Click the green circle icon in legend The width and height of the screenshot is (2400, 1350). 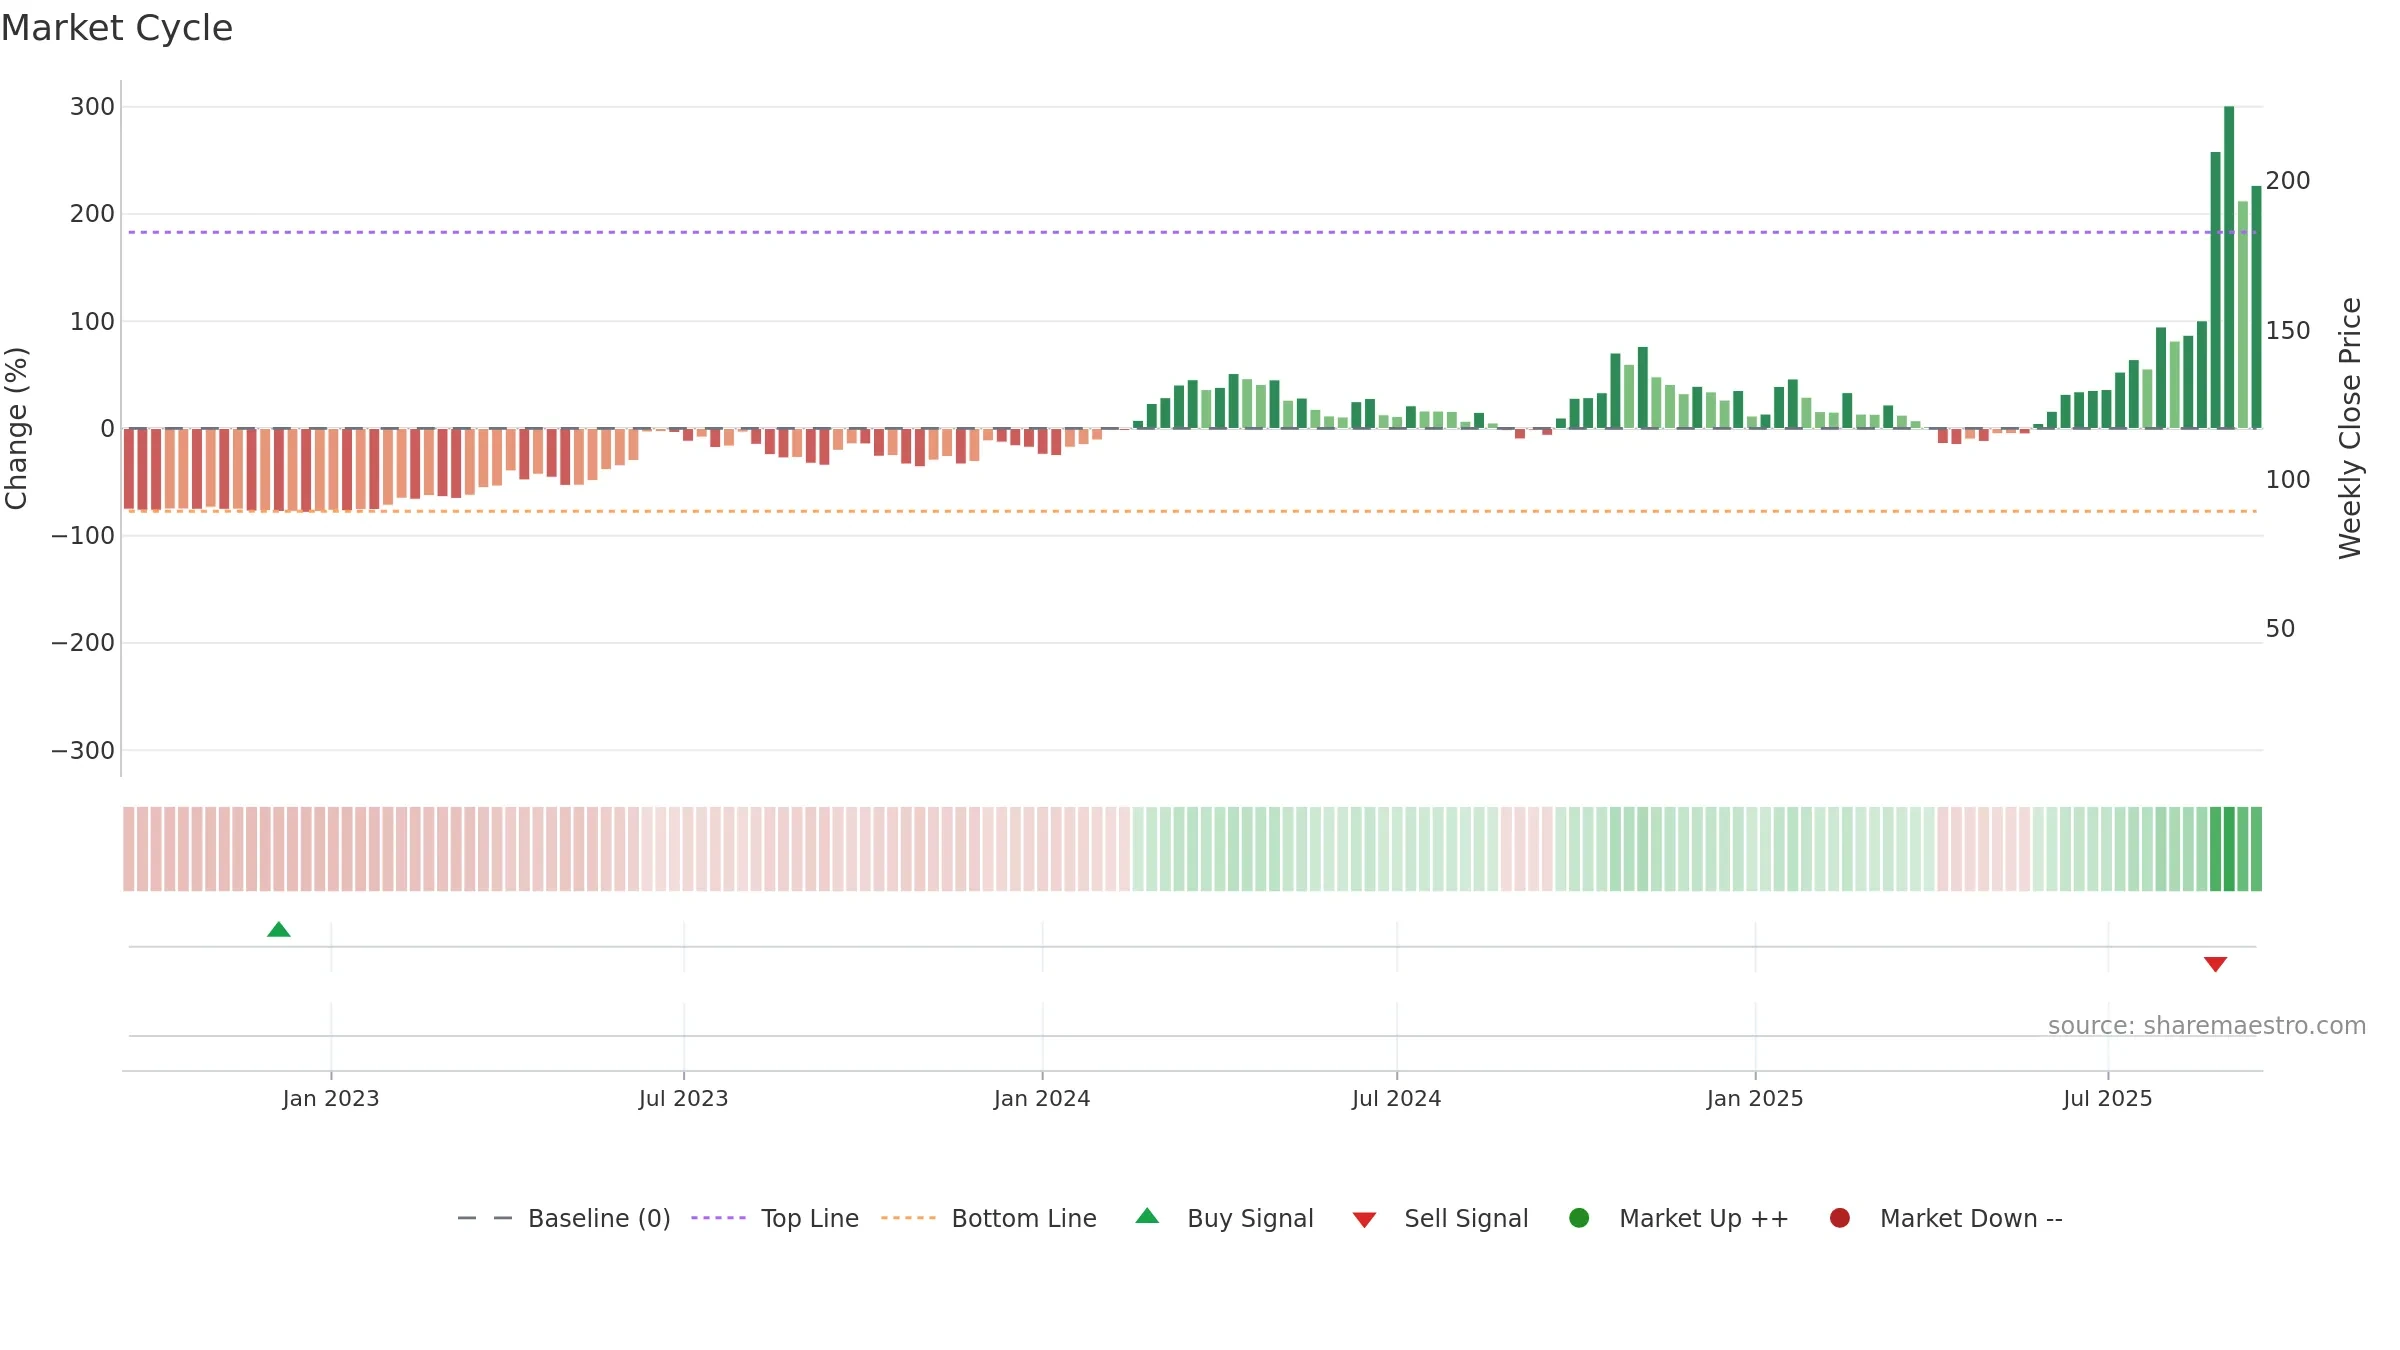1579,1218
